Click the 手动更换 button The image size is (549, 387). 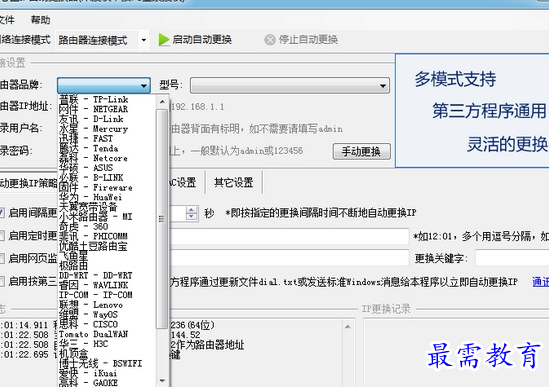[361, 151]
